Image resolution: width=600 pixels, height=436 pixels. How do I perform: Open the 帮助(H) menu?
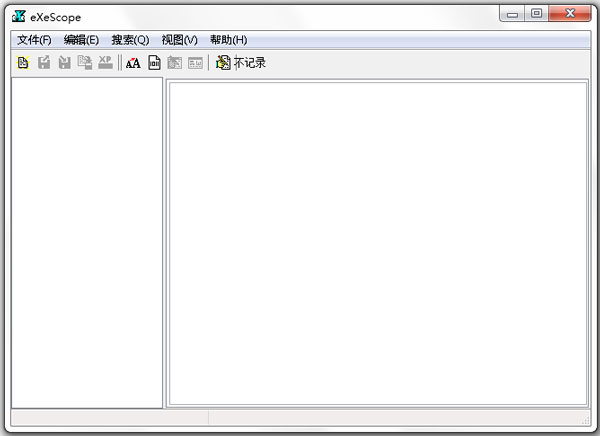click(228, 40)
